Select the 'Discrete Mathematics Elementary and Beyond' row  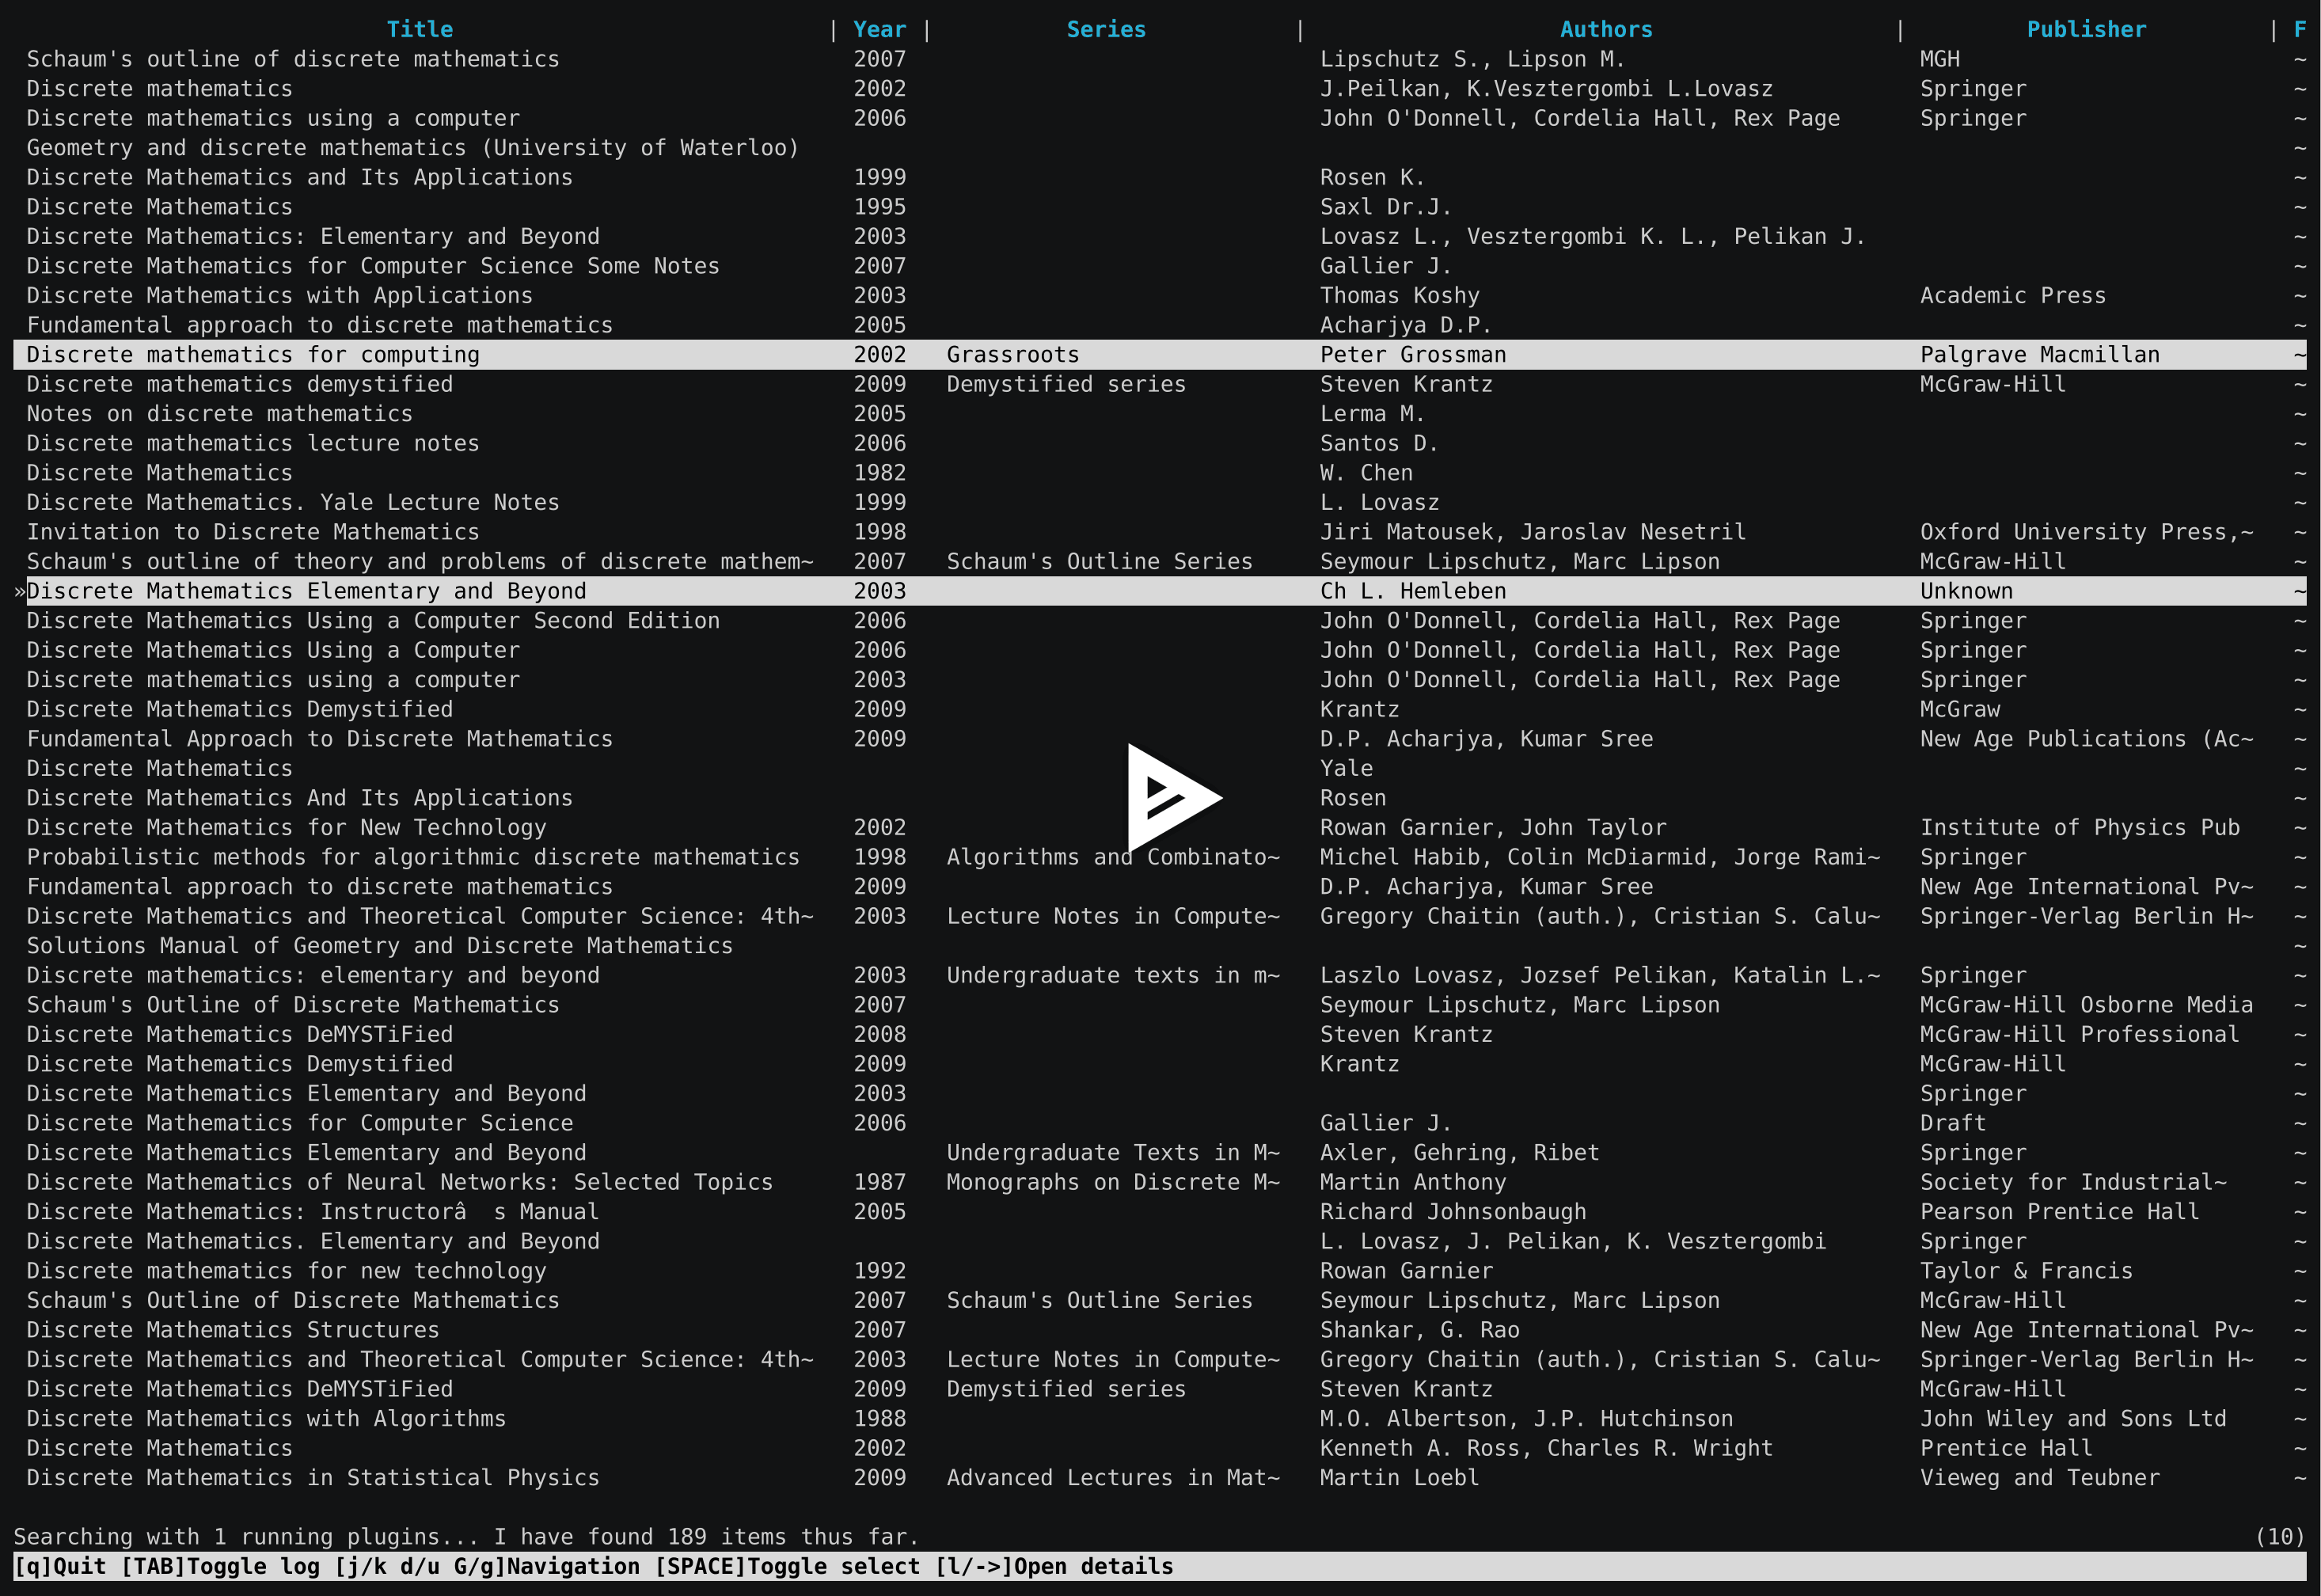pyautogui.click(x=307, y=591)
